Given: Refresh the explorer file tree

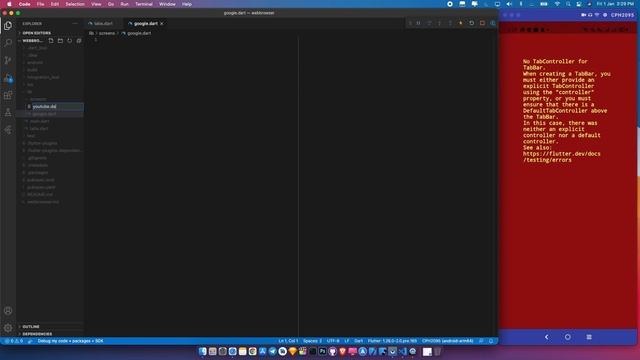Looking at the screenshot, I should tap(70, 41).
